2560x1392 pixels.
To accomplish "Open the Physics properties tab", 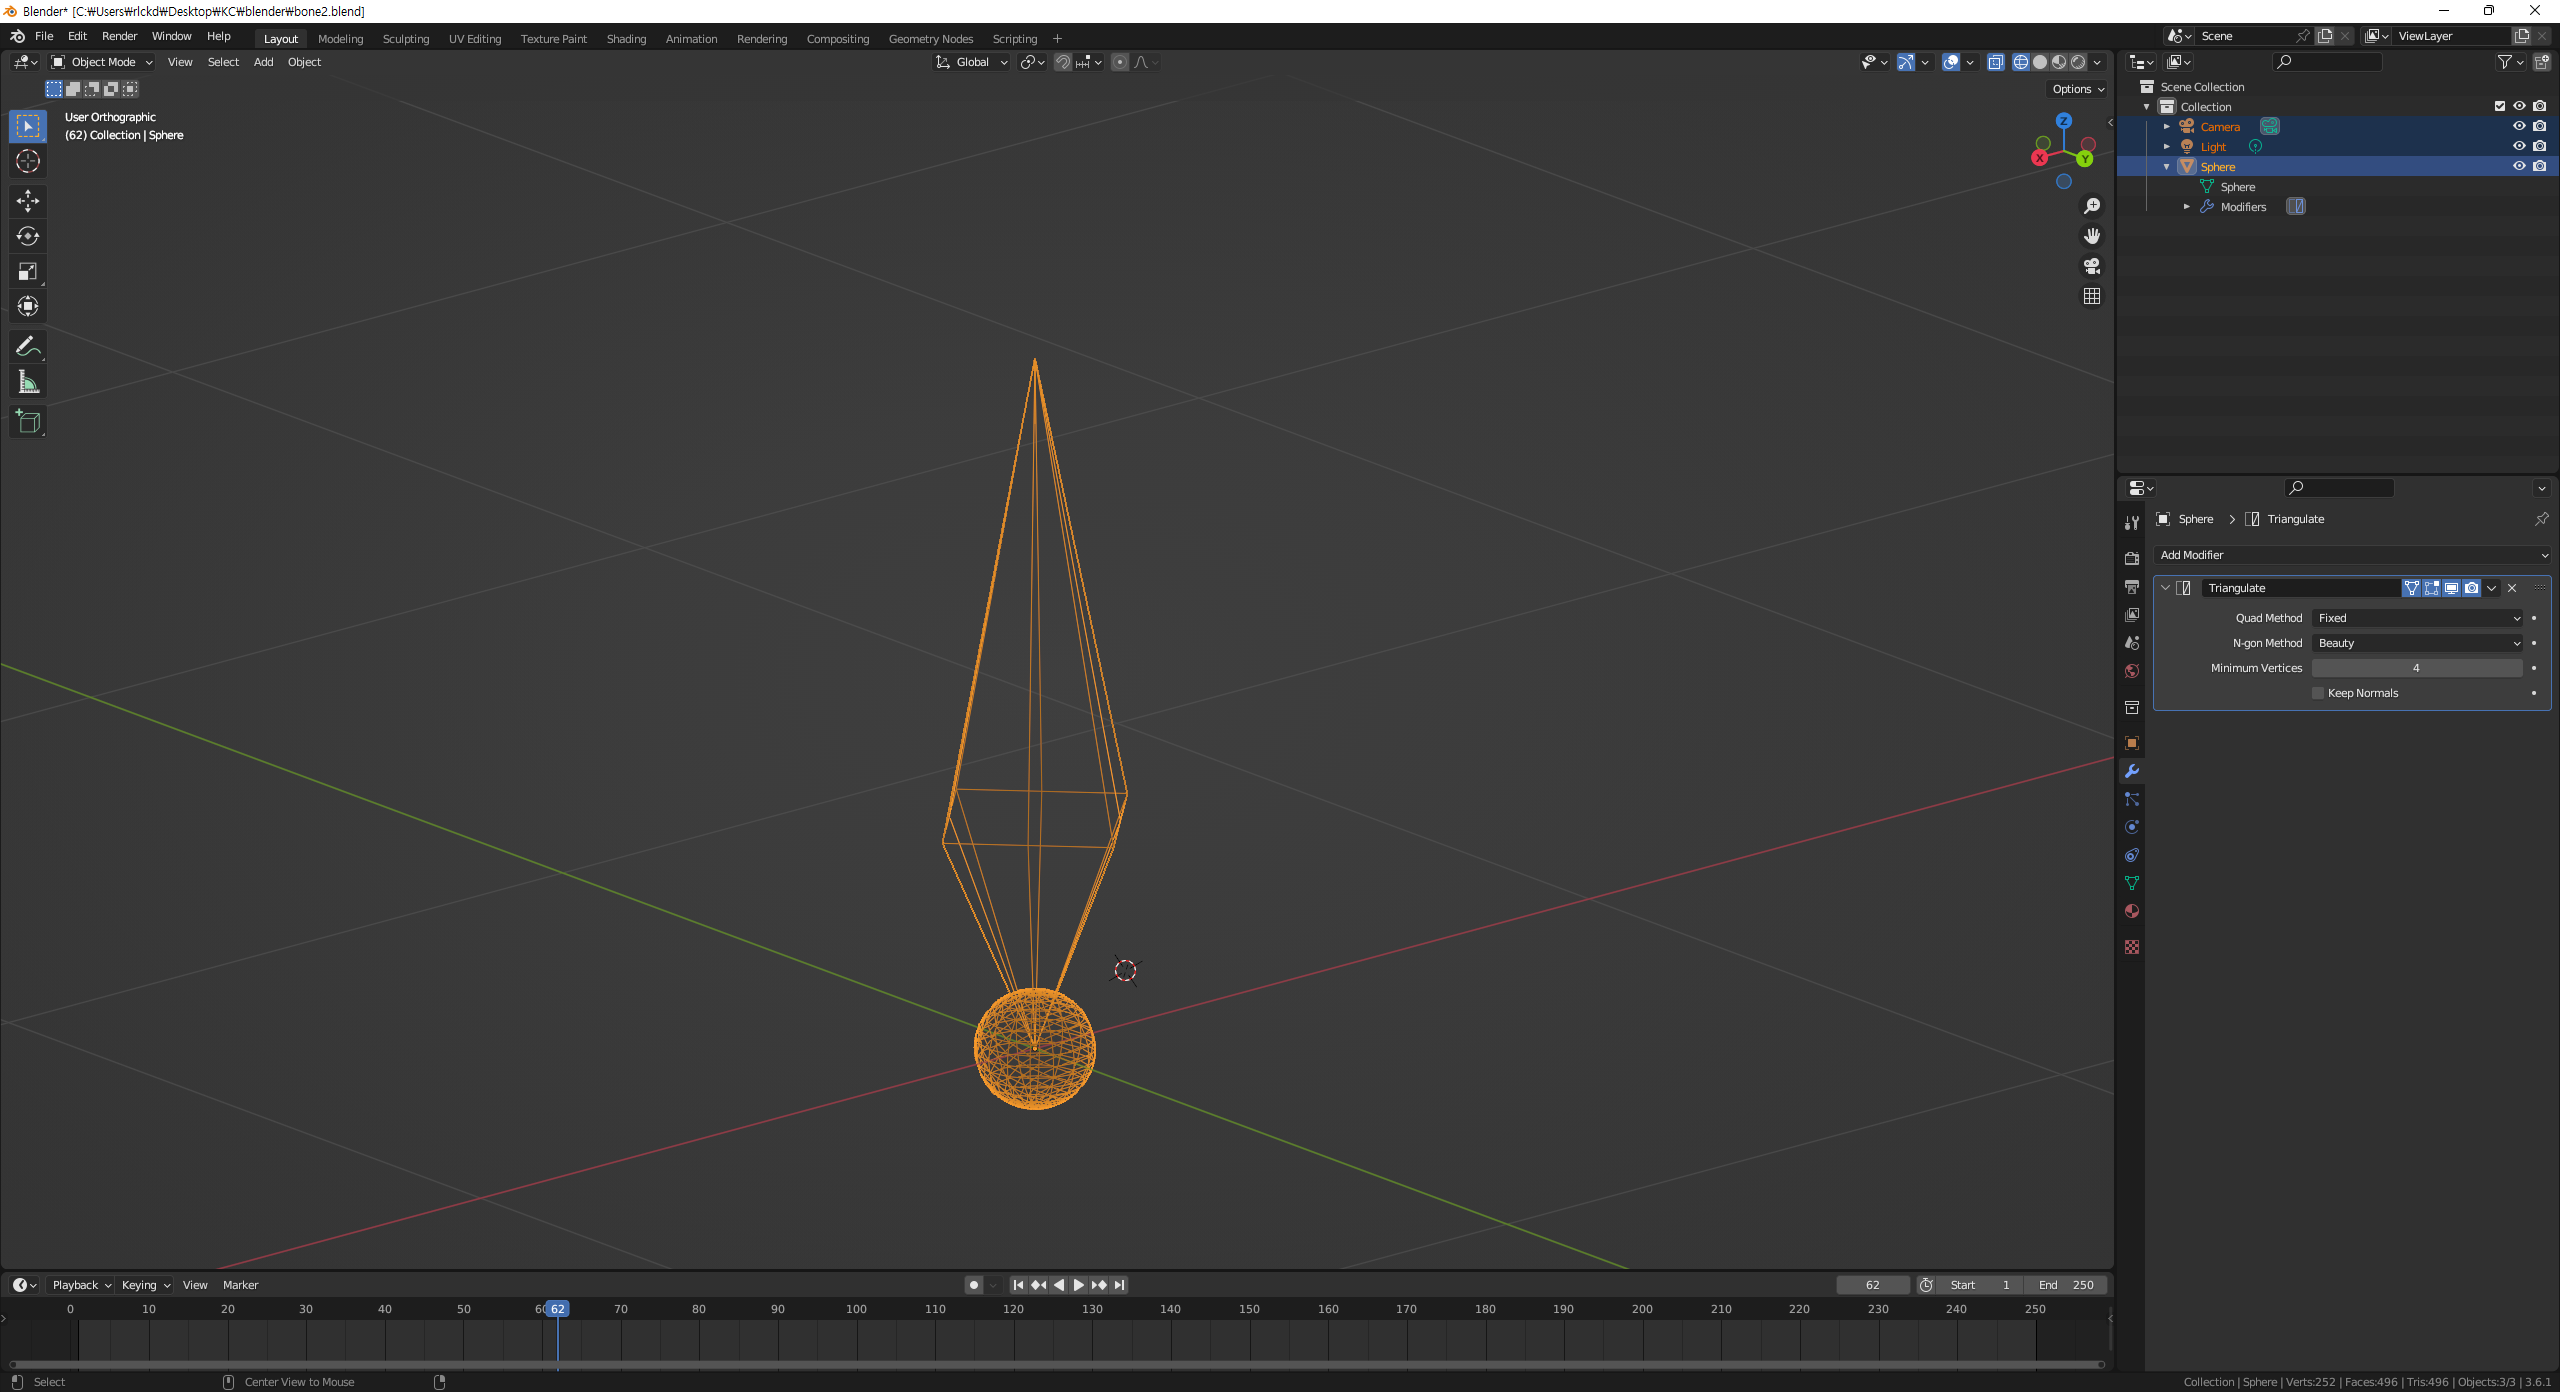I will tap(2131, 827).
